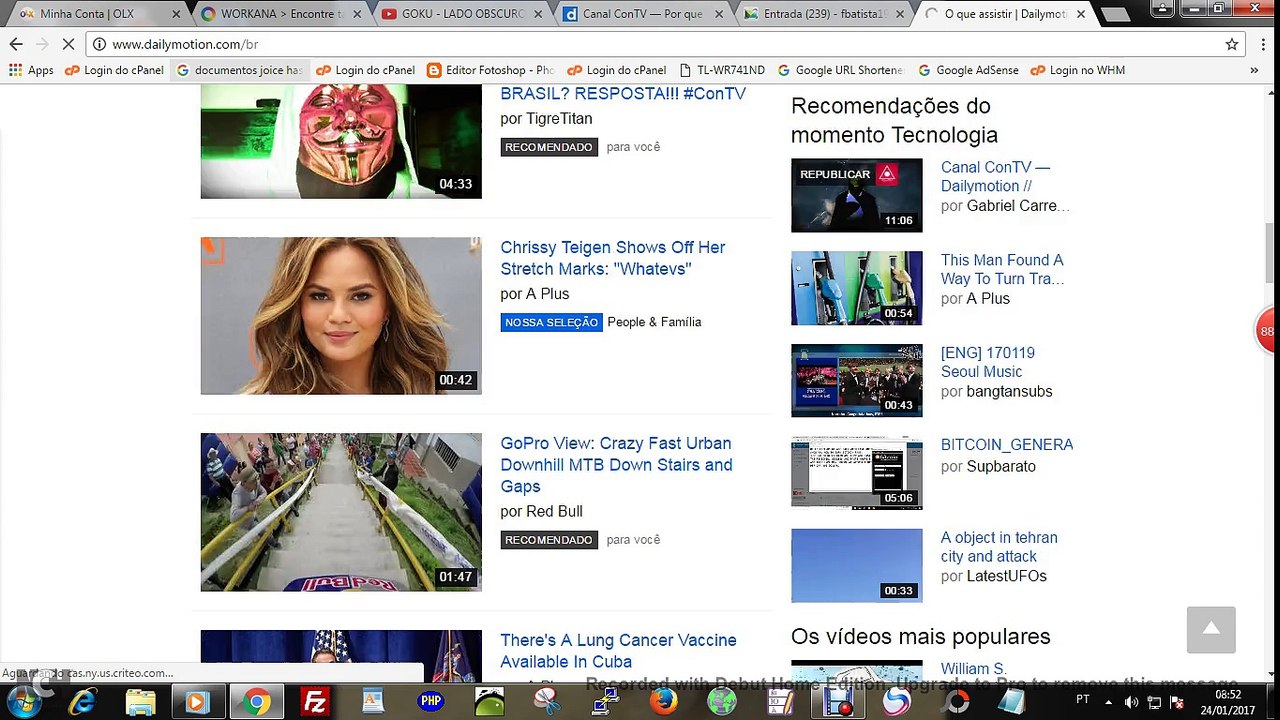Switch to the GOKU LADO OBSCURO tab
The image size is (1280, 720).
(x=460, y=14)
